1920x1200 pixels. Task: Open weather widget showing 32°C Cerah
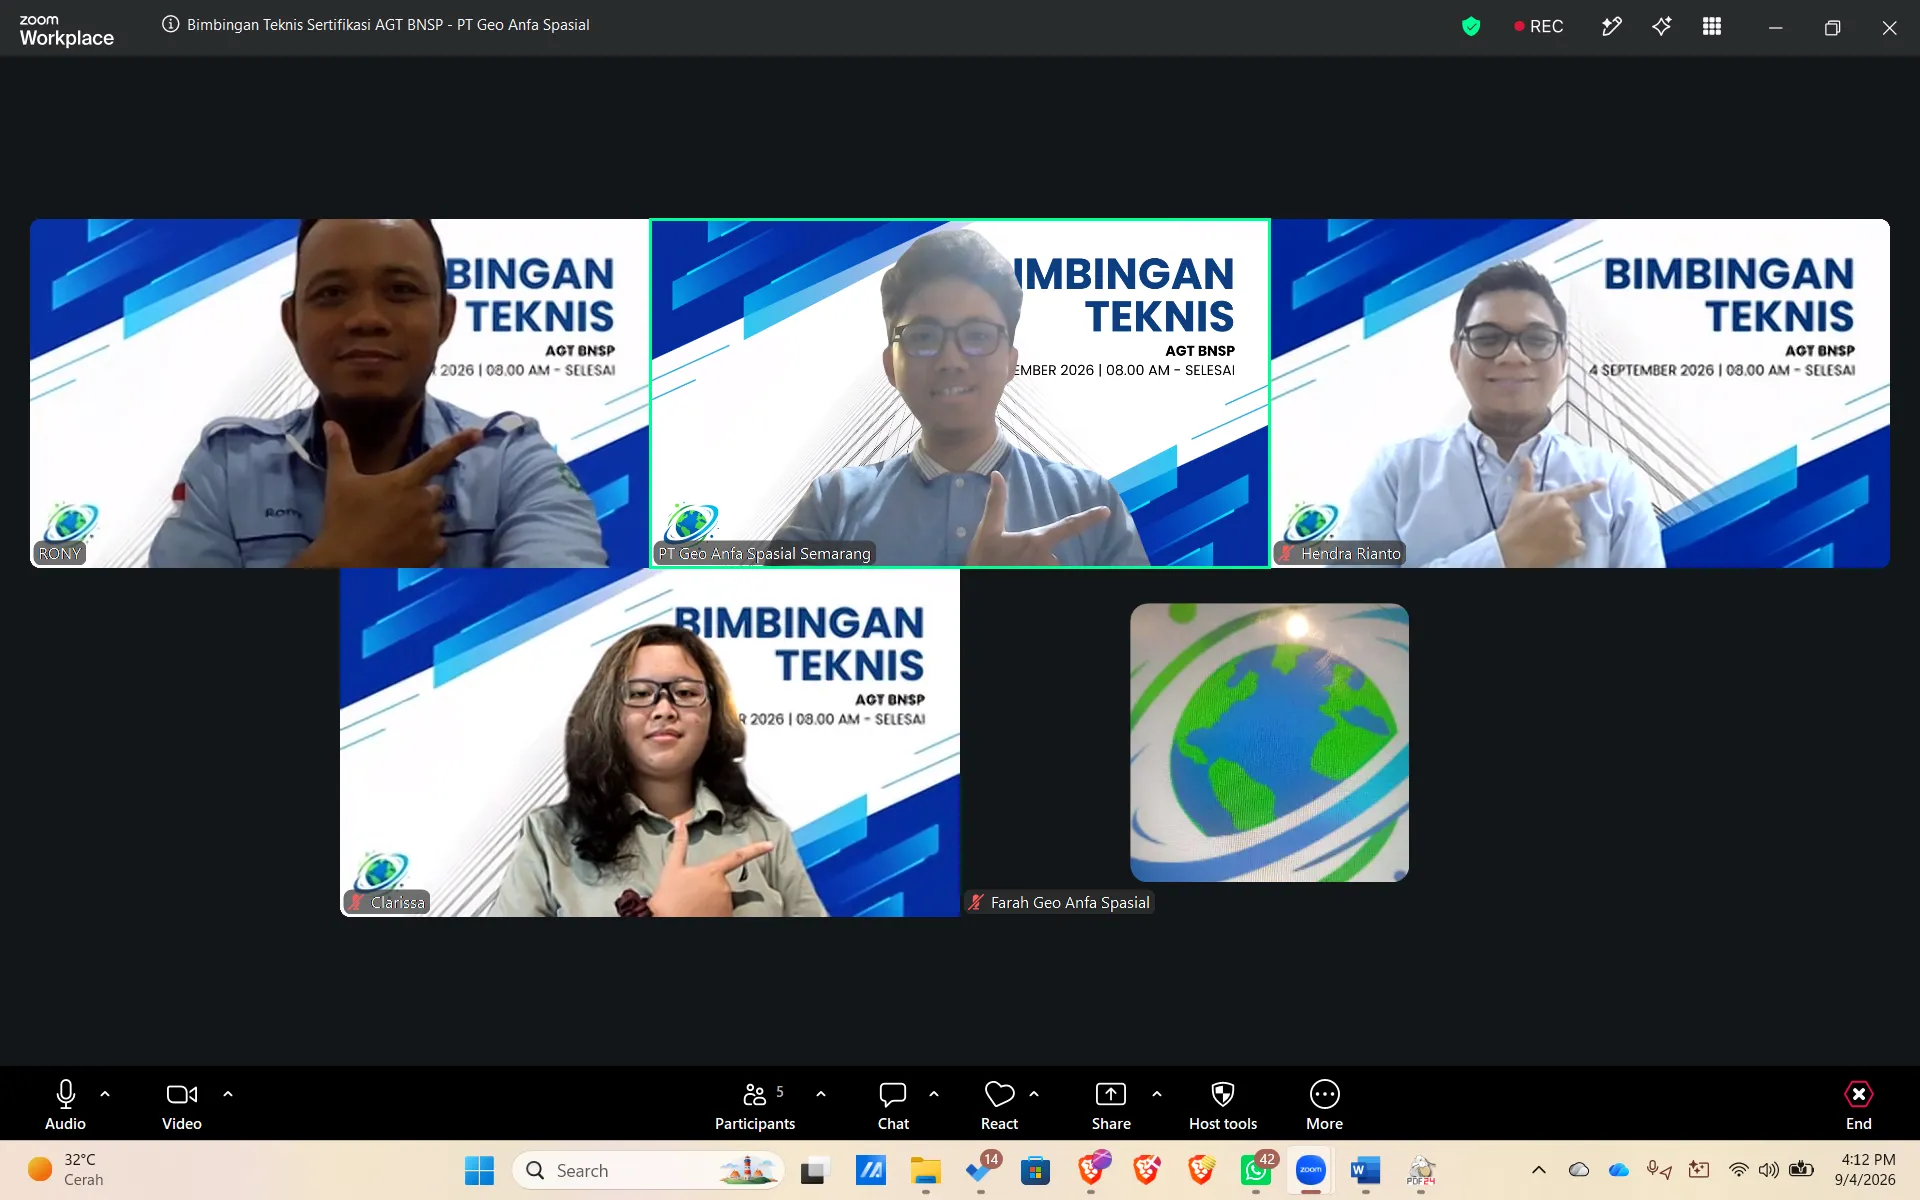[66, 1170]
